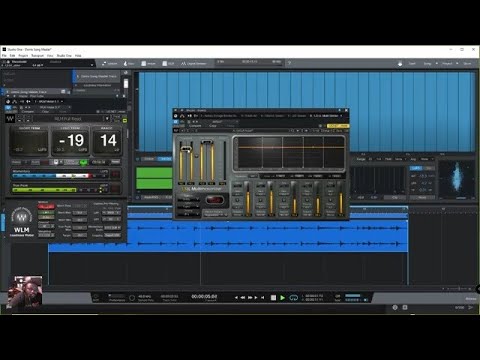Open the Project menu
This screenshot has width=480, height=360.
(x=23, y=56)
